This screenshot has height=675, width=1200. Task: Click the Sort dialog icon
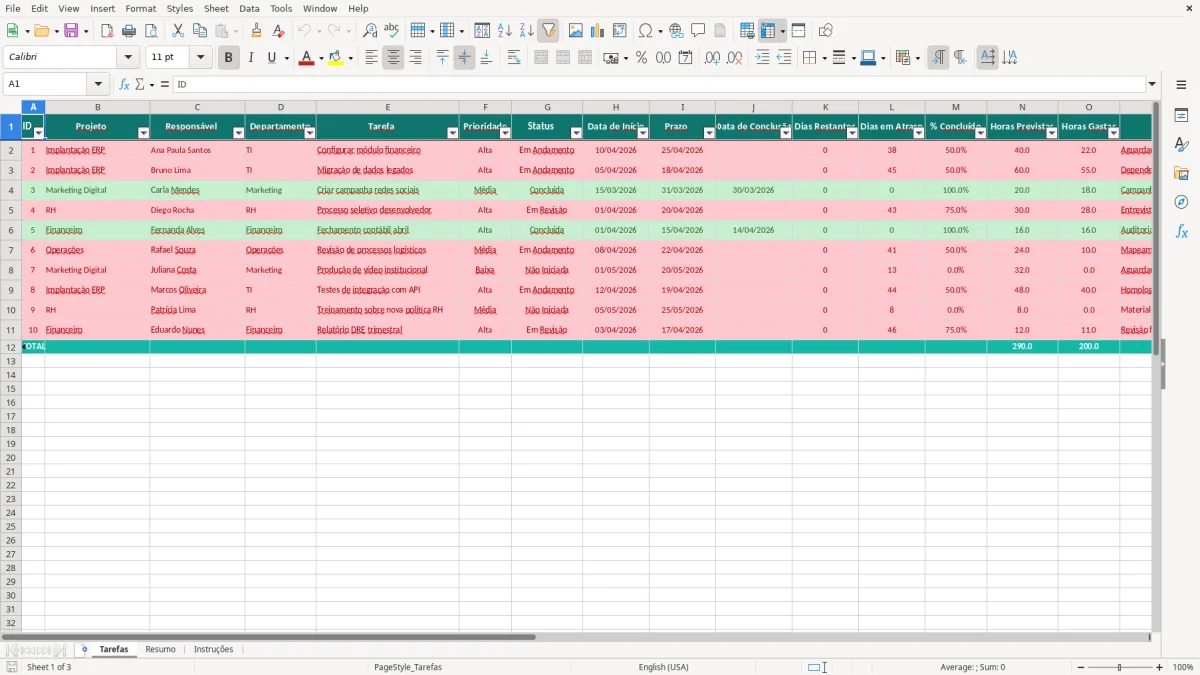point(482,31)
